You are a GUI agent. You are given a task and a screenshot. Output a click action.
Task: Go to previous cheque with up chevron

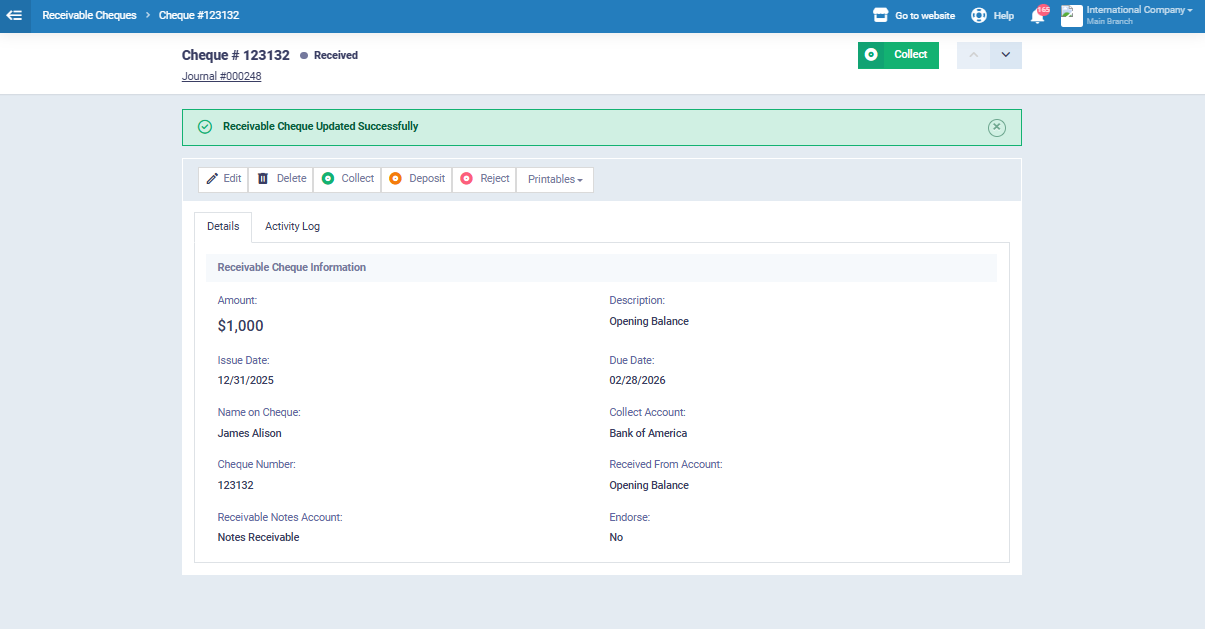point(973,55)
